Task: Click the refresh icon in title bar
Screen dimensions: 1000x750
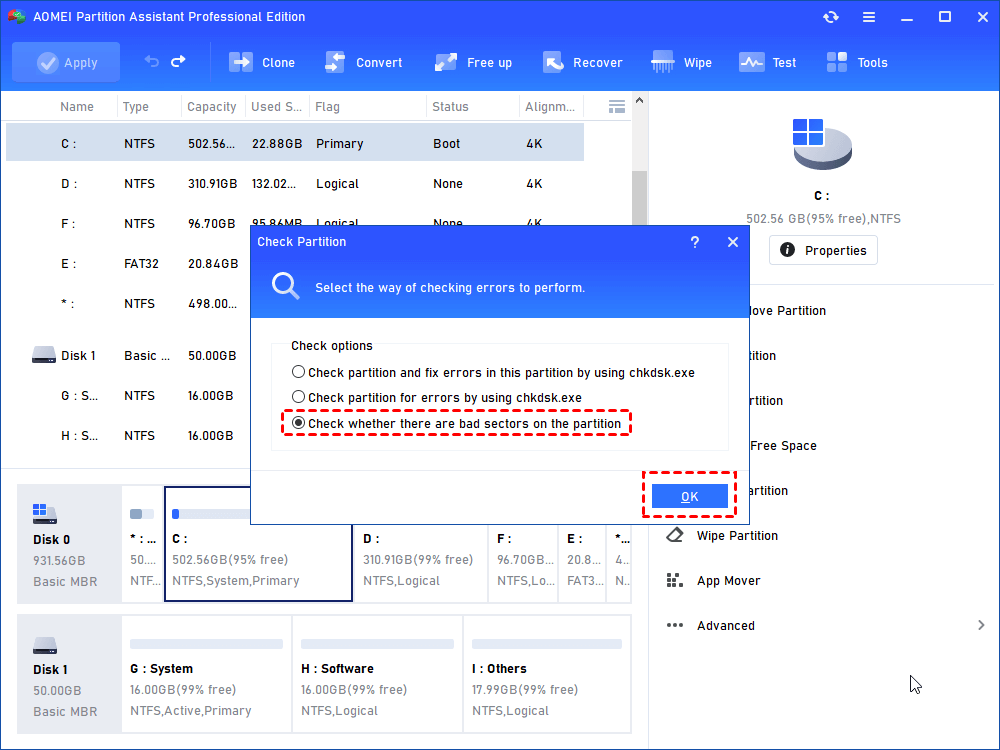Action: point(830,17)
